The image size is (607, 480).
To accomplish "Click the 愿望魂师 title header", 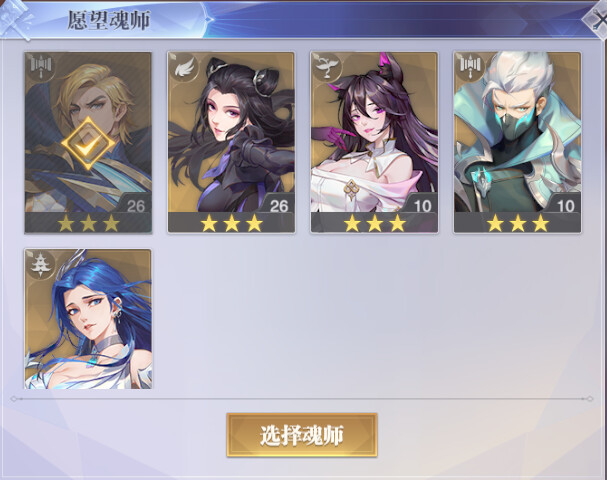I will point(109,20).
